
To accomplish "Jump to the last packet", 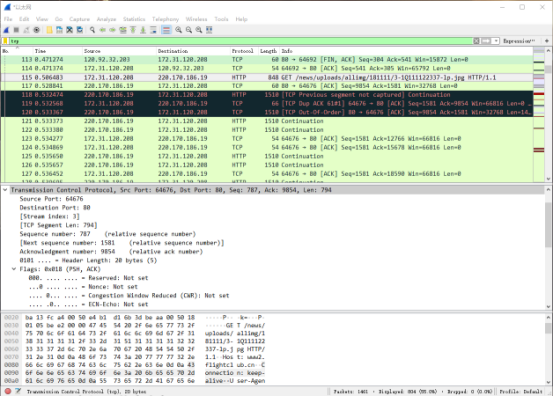I will [143, 30].
